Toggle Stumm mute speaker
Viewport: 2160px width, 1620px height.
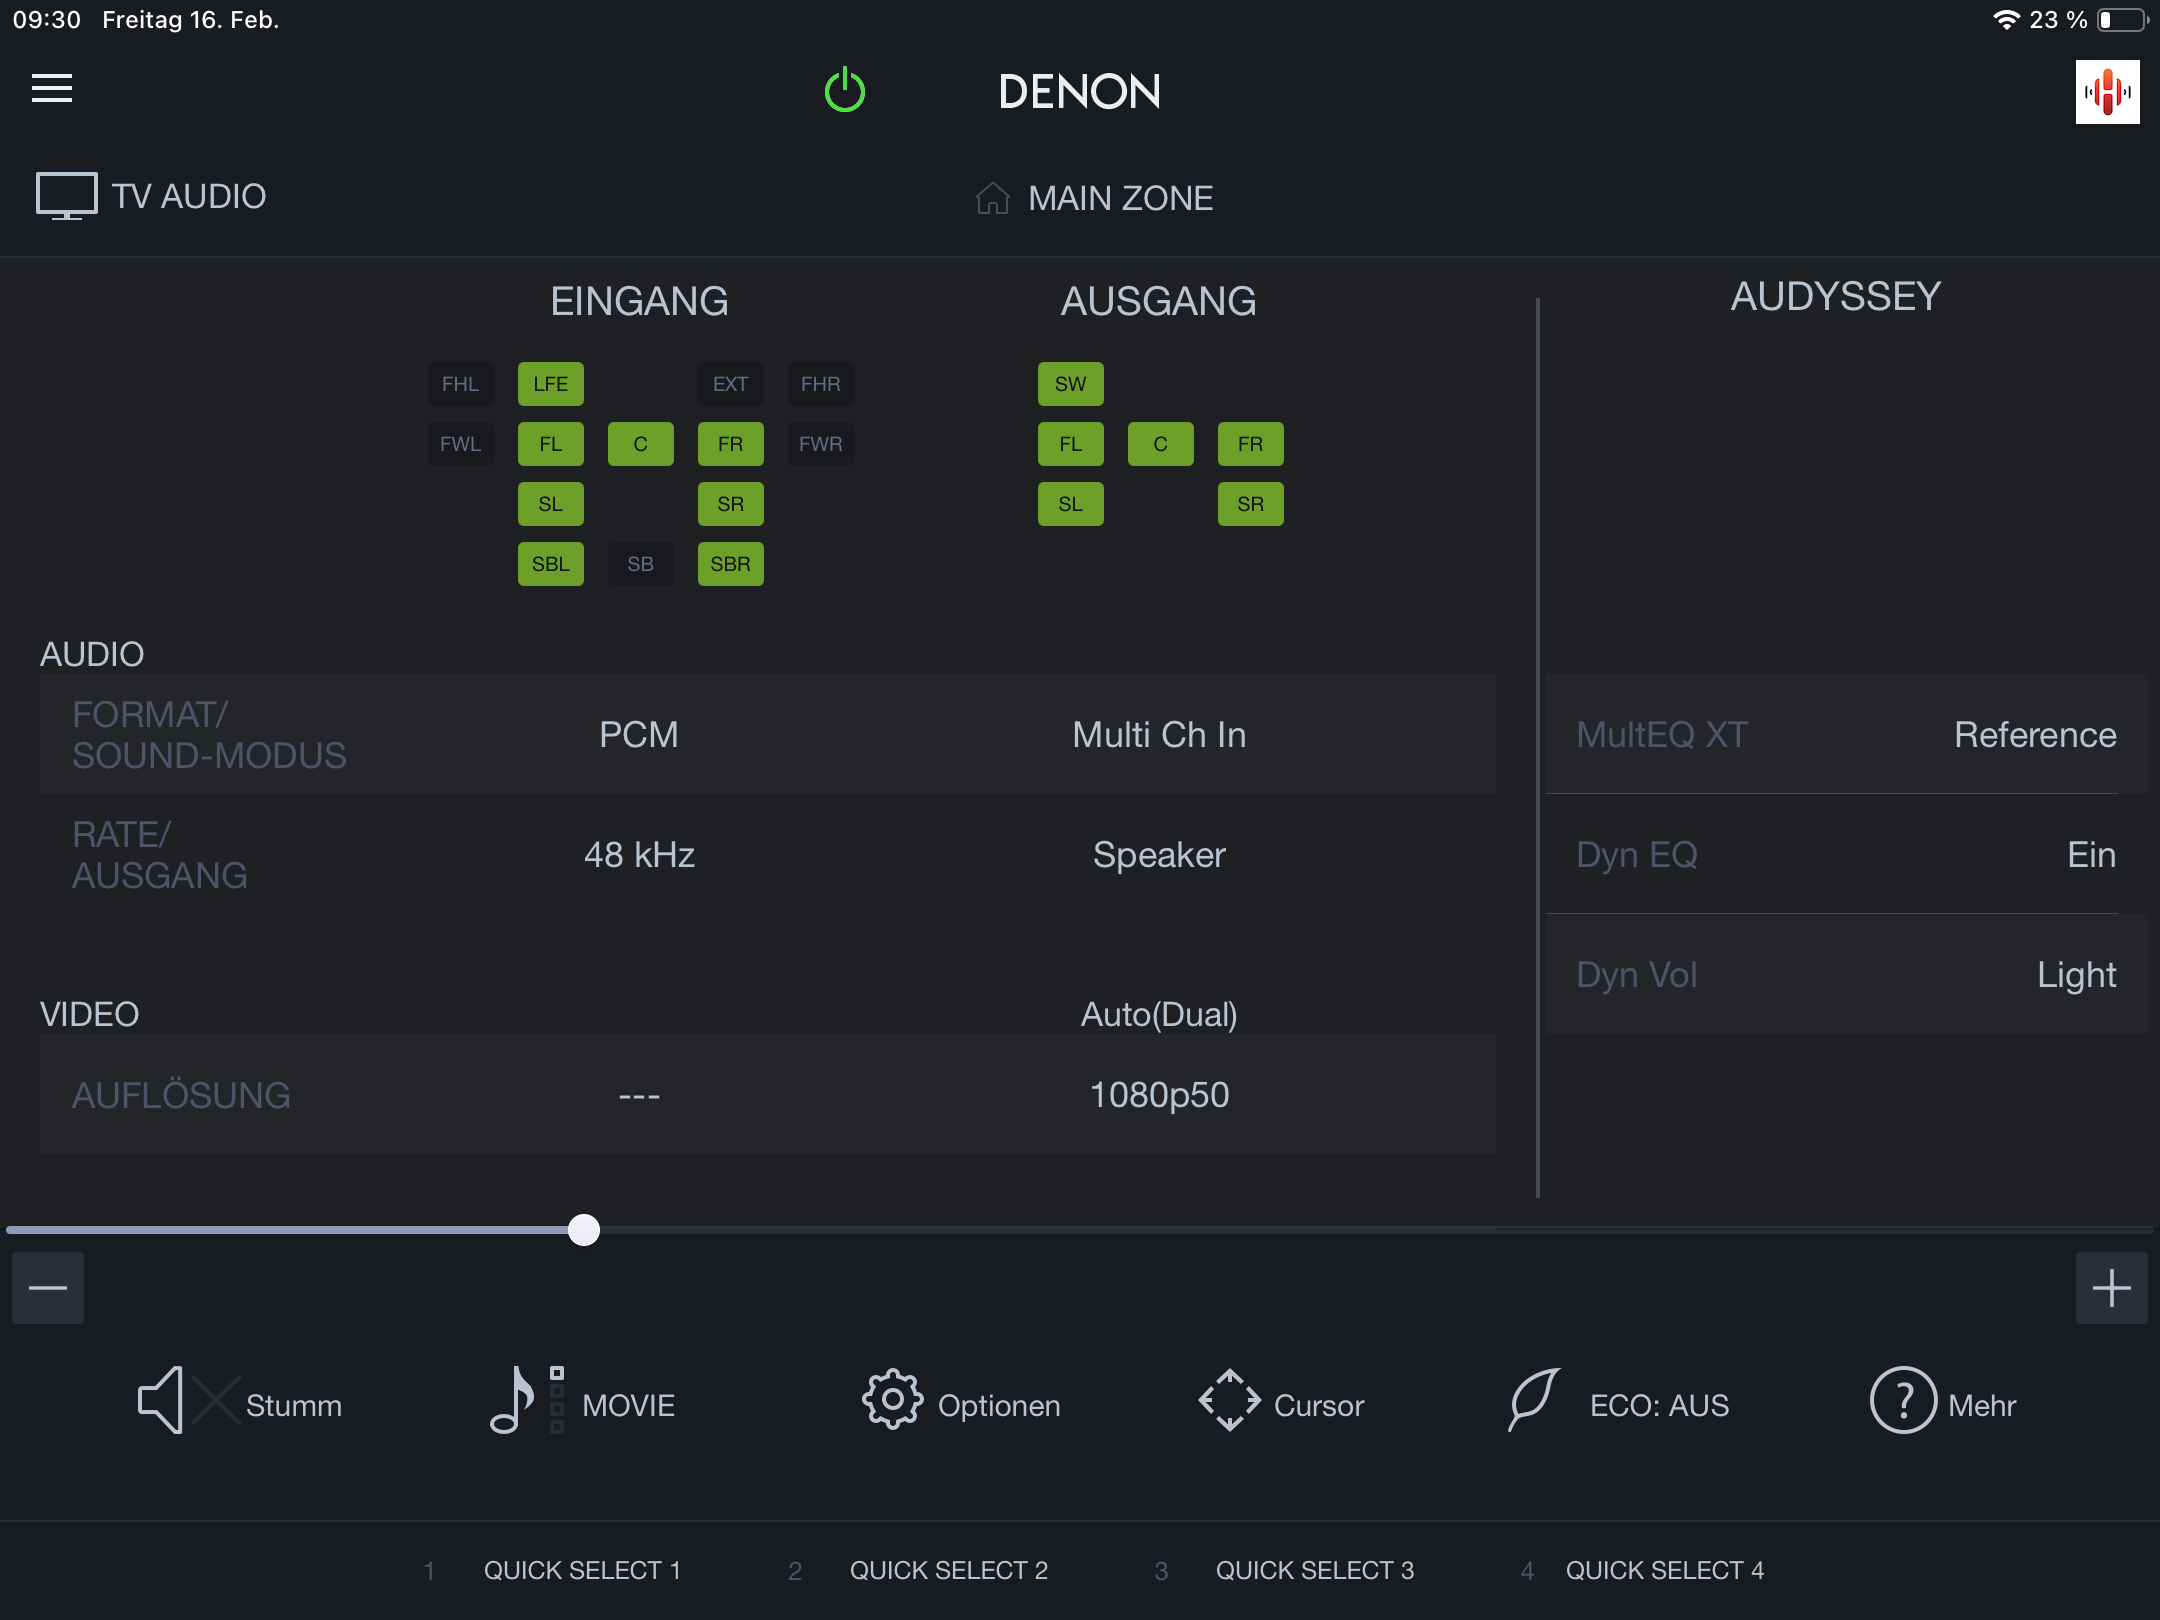click(x=162, y=1400)
